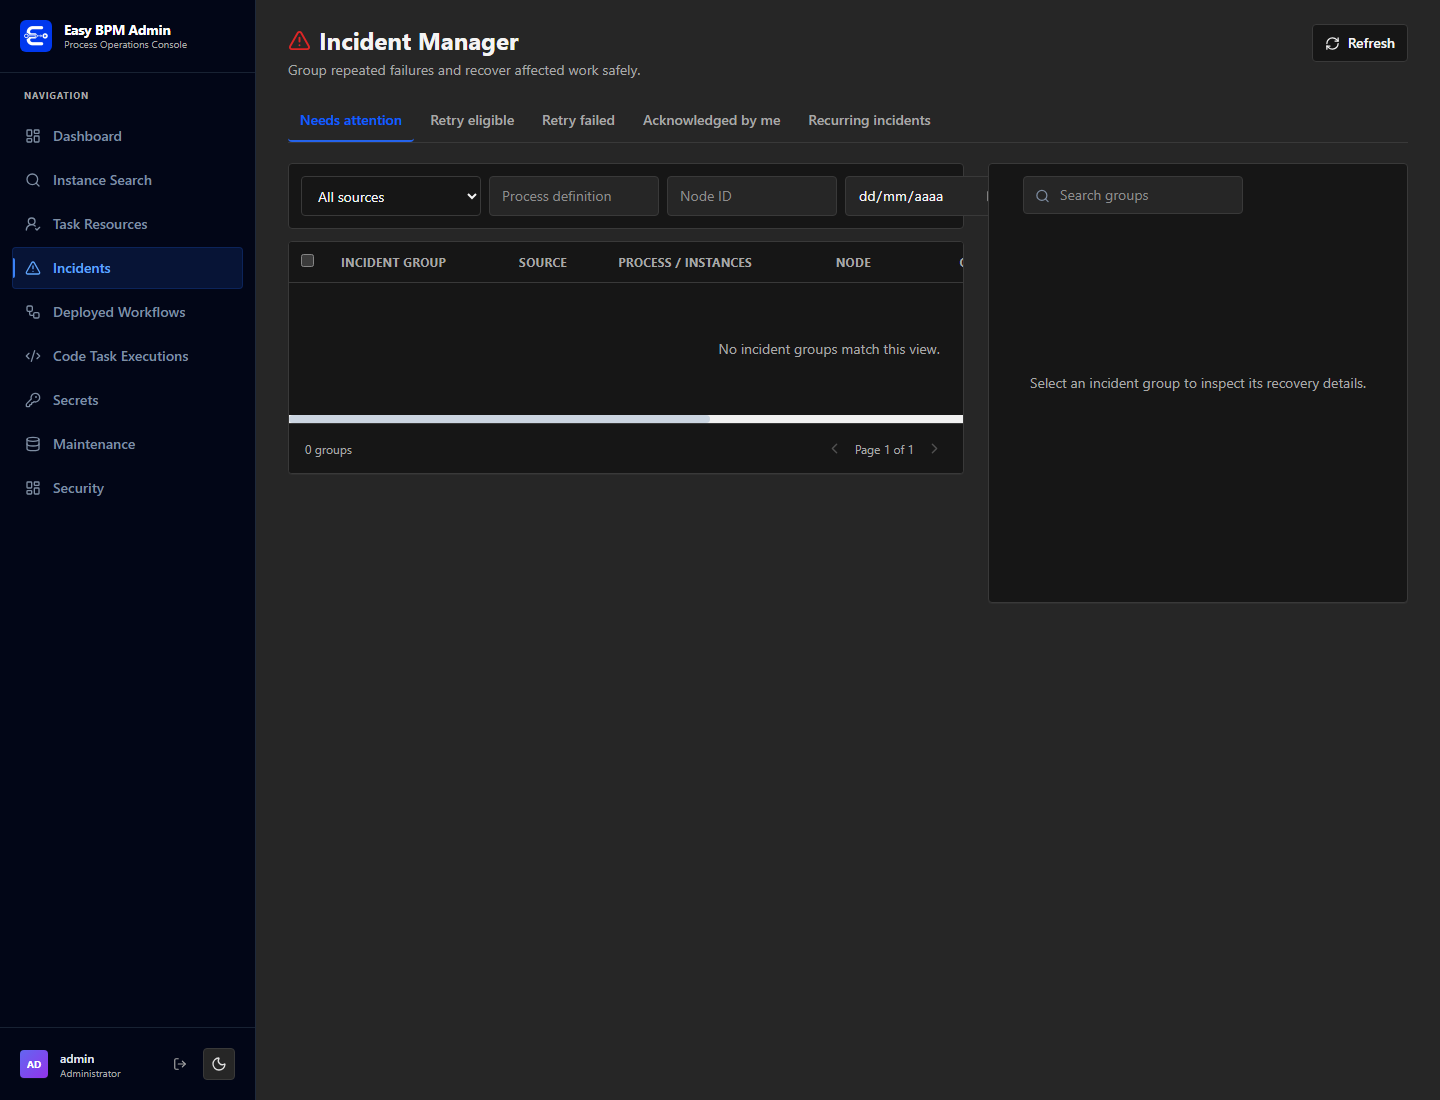Click the Deployed Workflows icon

point(33,312)
